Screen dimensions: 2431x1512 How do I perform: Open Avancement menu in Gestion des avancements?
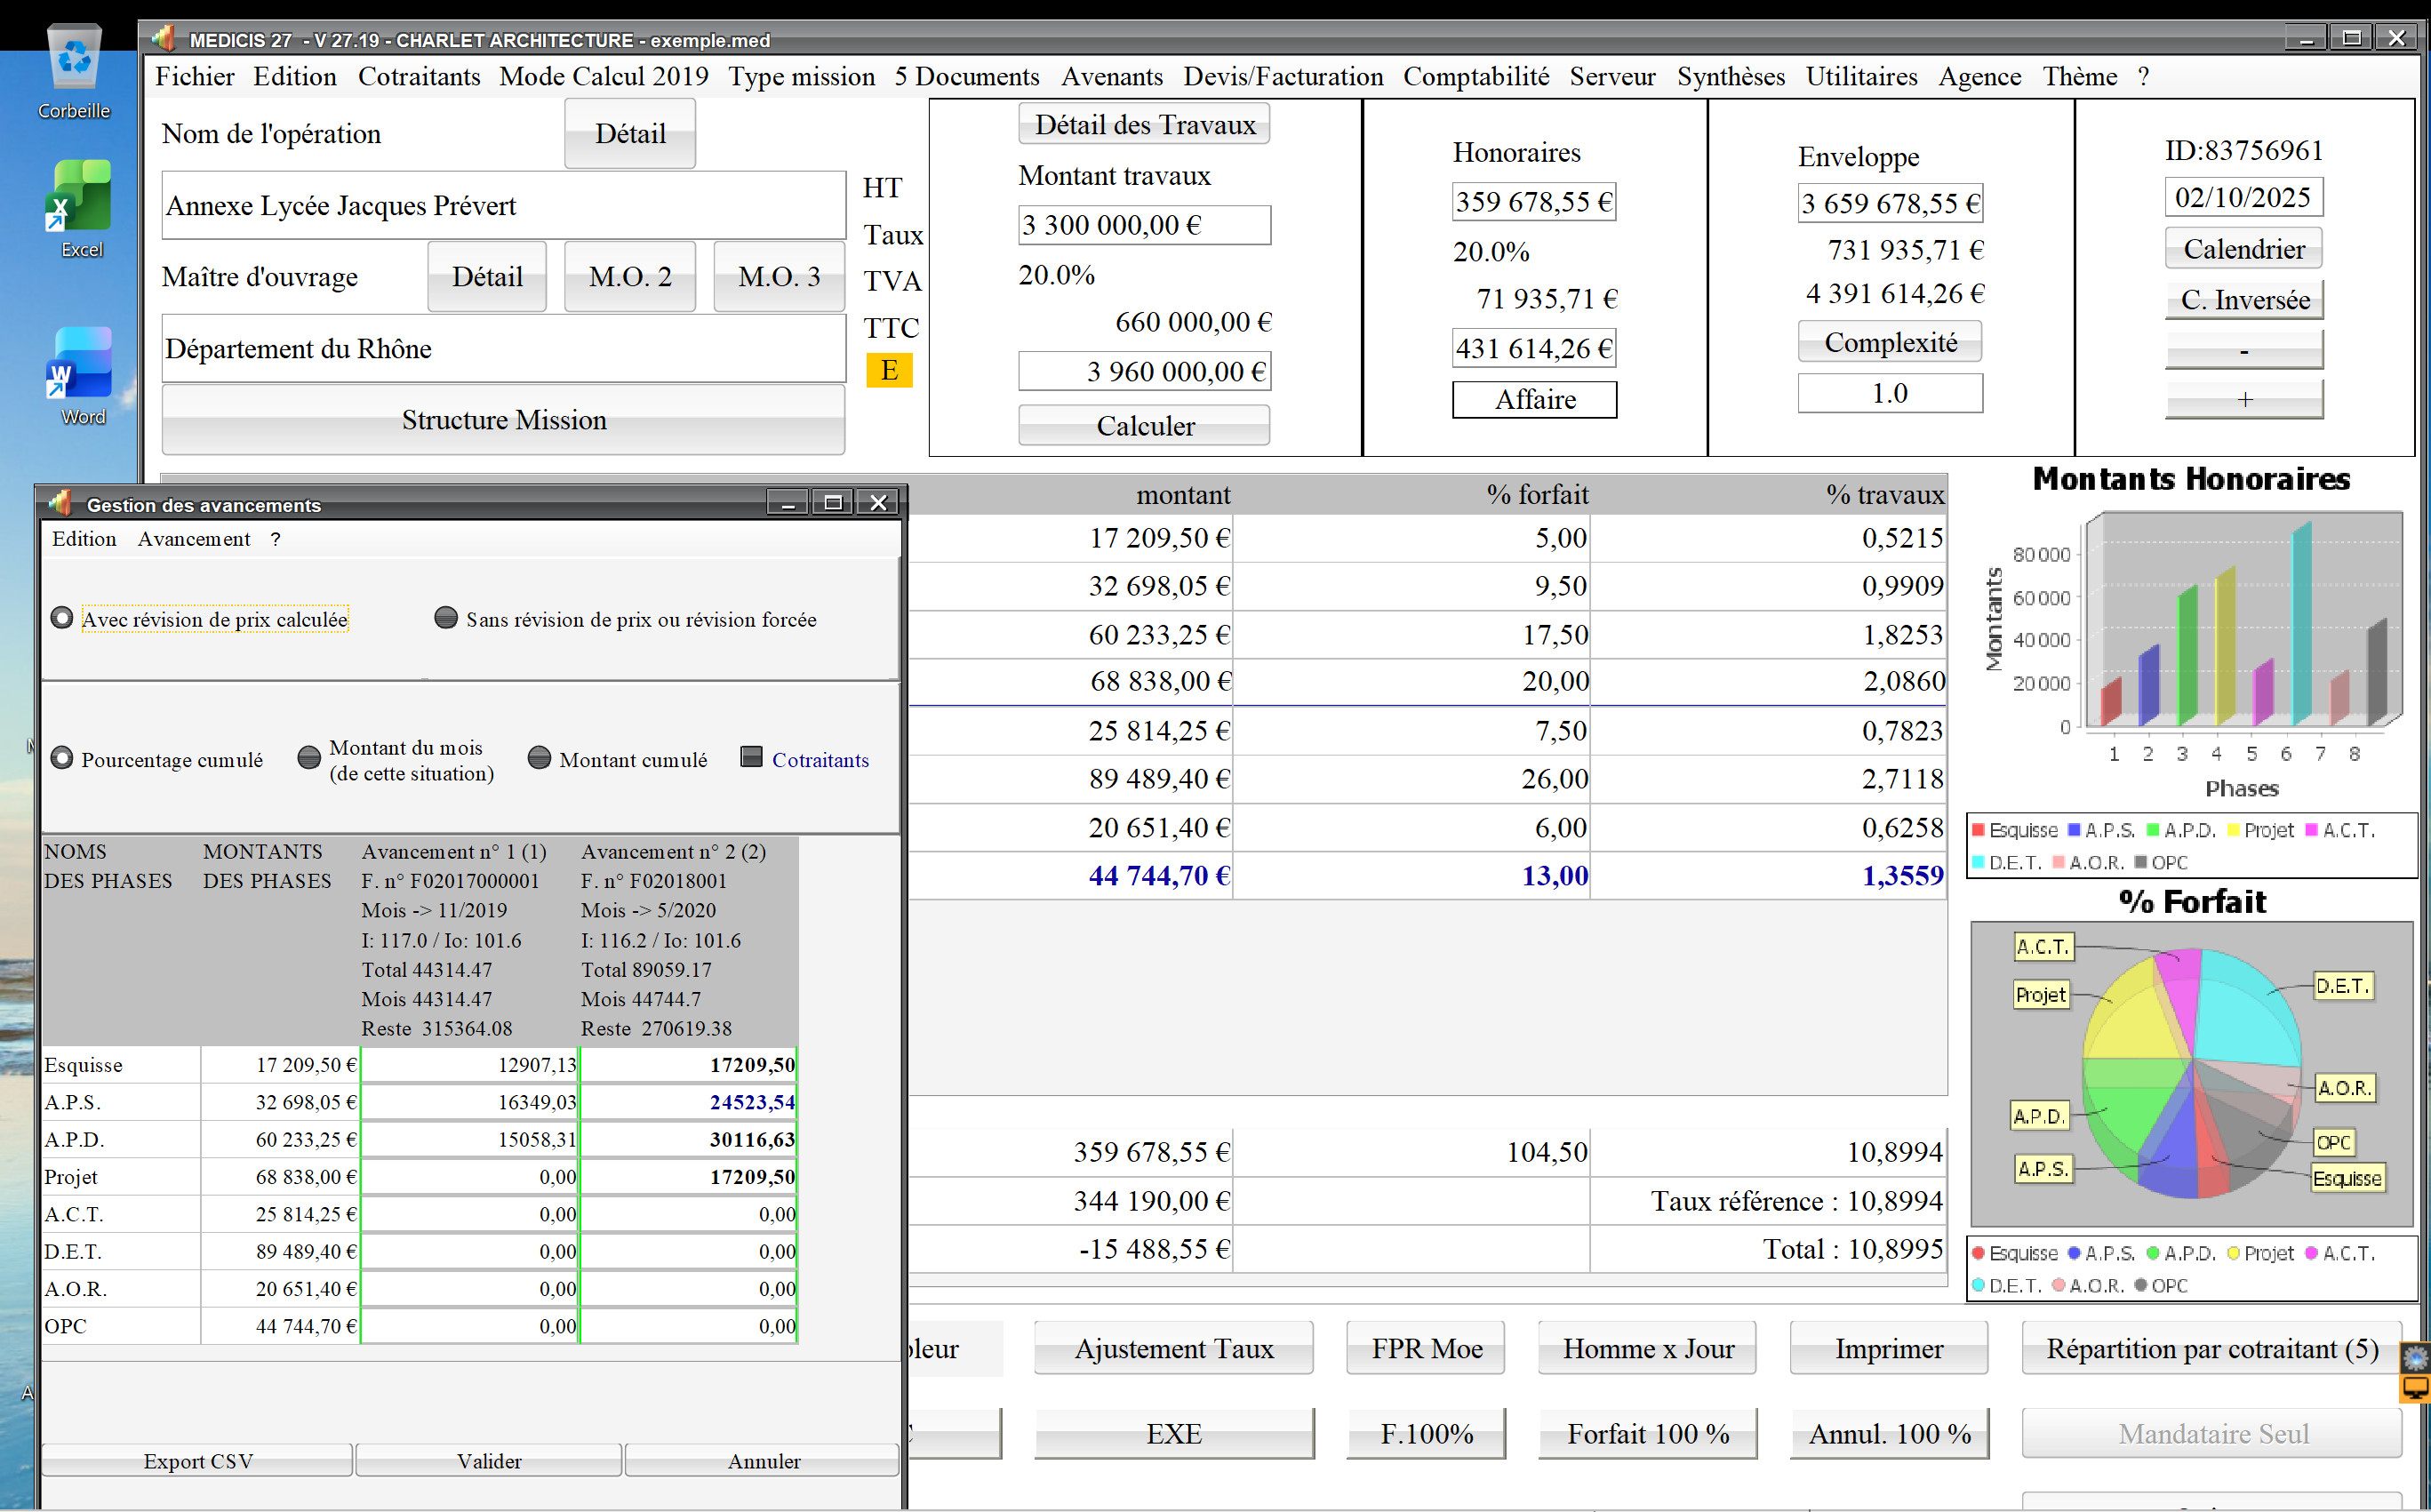tap(194, 539)
